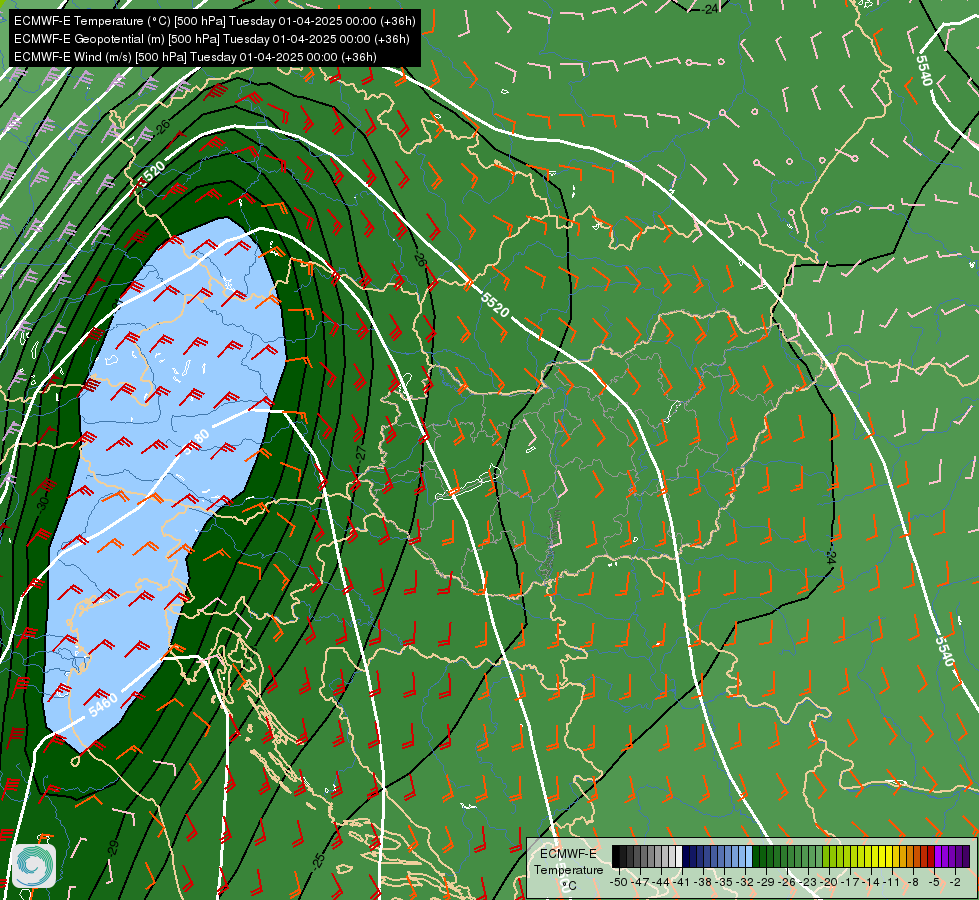The image size is (979, 900).
Task: Click the 5540 contour label on the lower right side
Action: pyautogui.click(x=945, y=651)
